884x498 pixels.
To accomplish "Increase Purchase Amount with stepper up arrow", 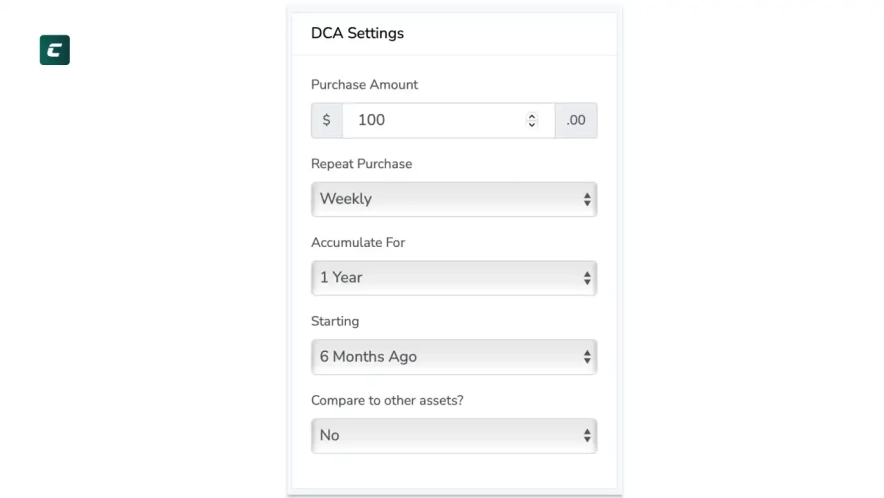I will pos(532,116).
